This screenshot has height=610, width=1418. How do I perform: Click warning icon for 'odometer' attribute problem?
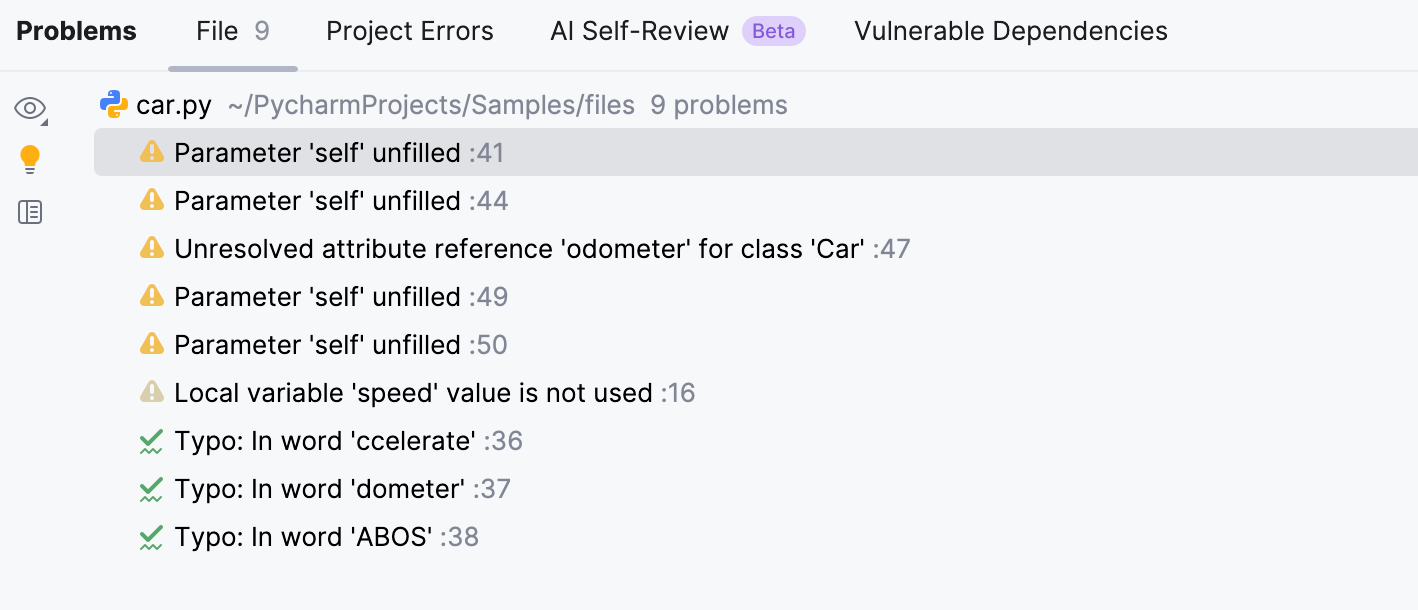(x=151, y=248)
